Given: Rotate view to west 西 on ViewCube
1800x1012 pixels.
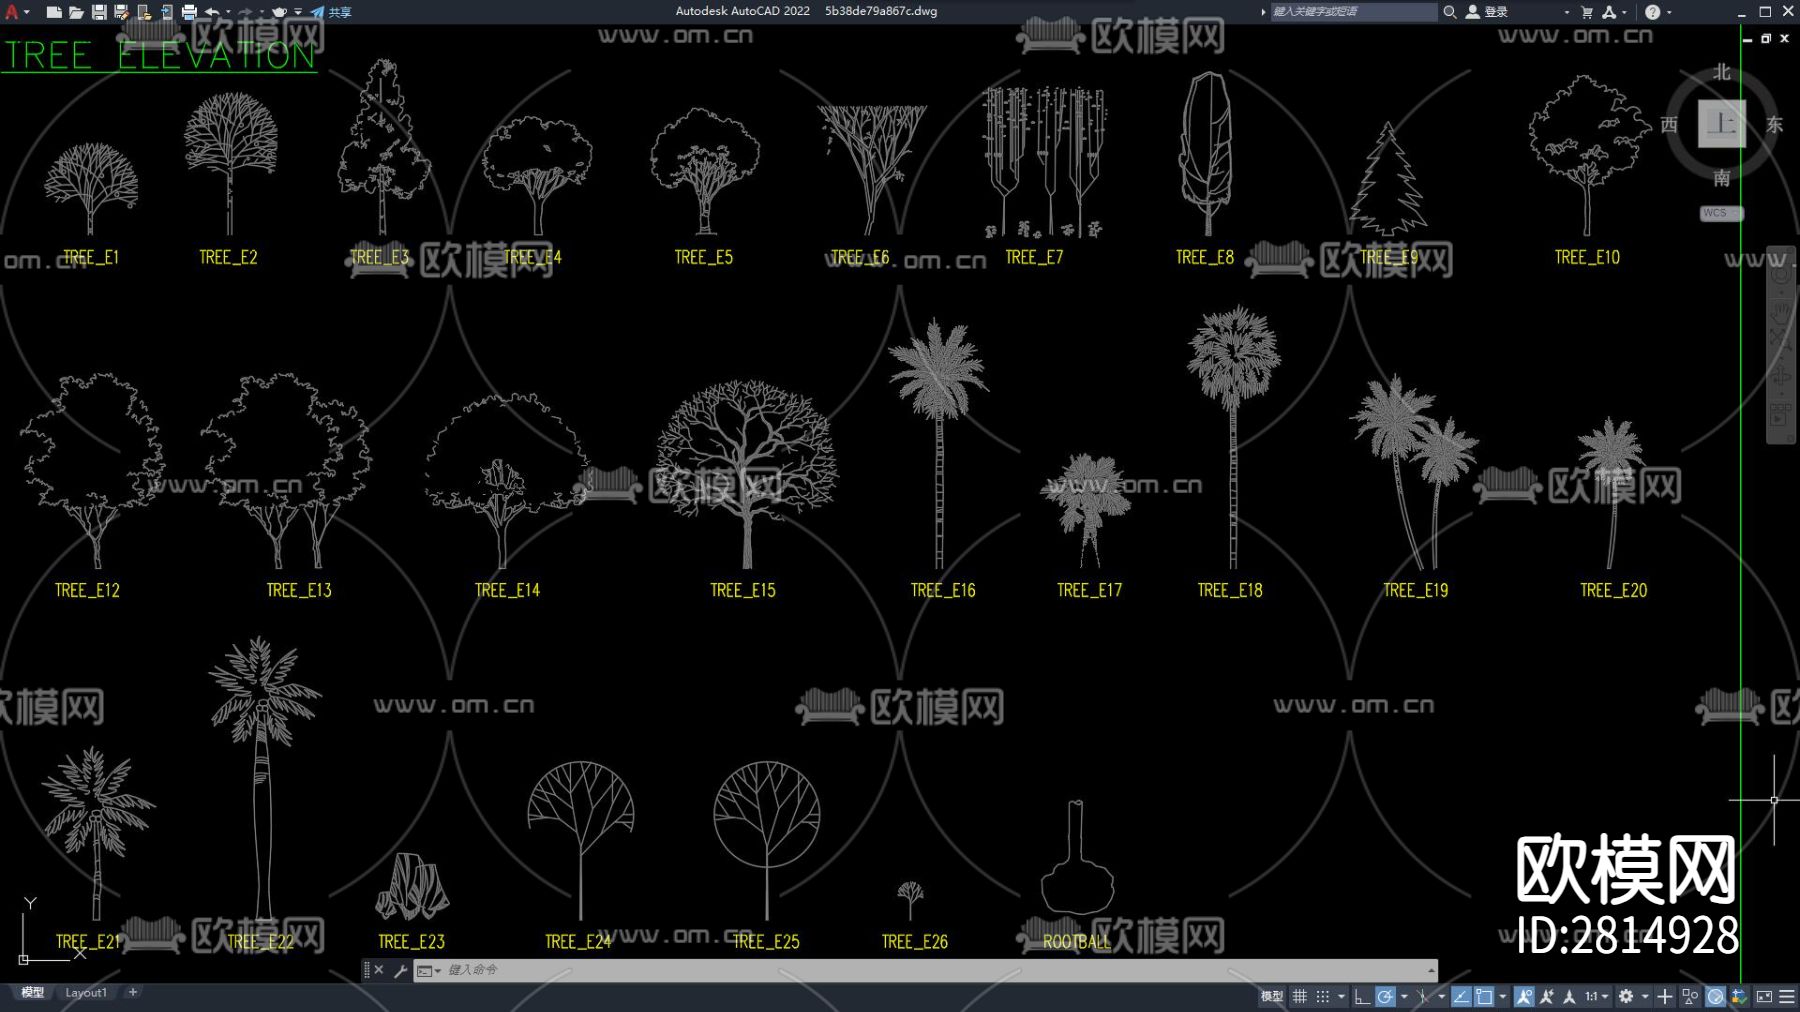Looking at the screenshot, I should point(1669,124).
